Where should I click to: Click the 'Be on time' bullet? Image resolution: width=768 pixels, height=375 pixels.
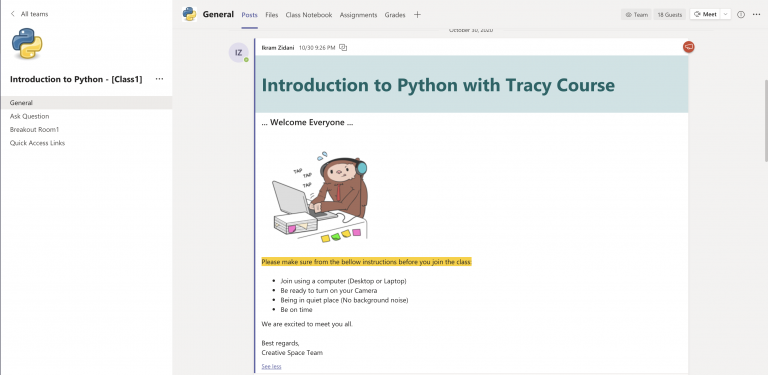tap(296, 310)
